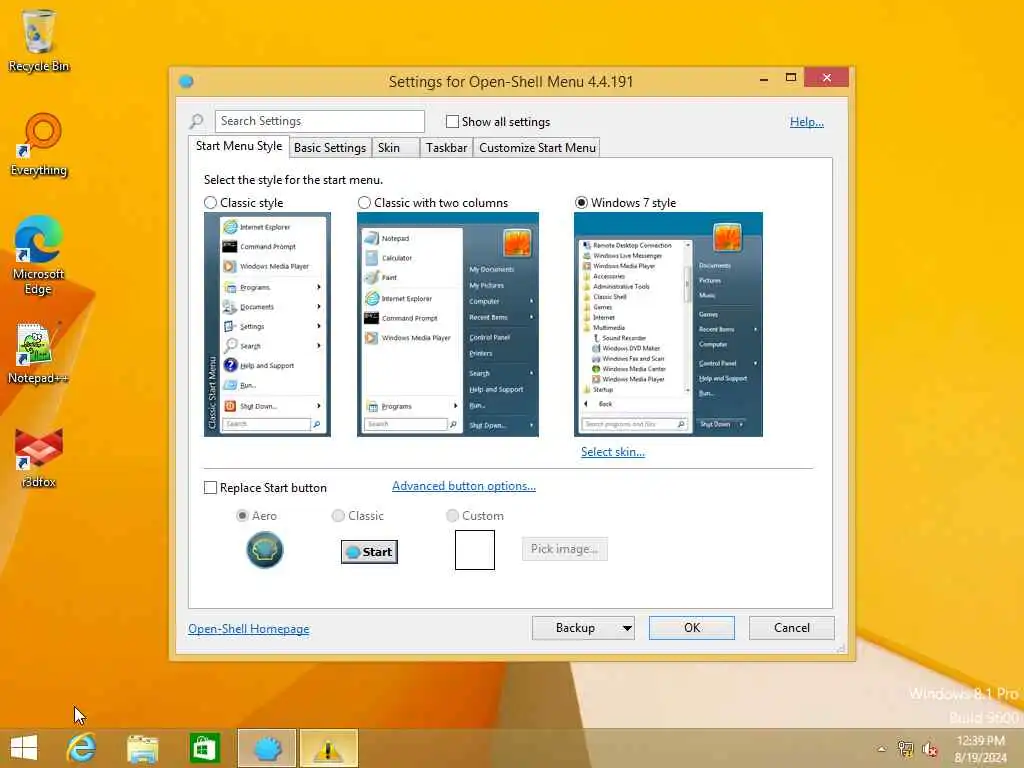1024x768 pixels.
Task: Select the two columns menu preview thumbnail
Action: [x=448, y=325]
